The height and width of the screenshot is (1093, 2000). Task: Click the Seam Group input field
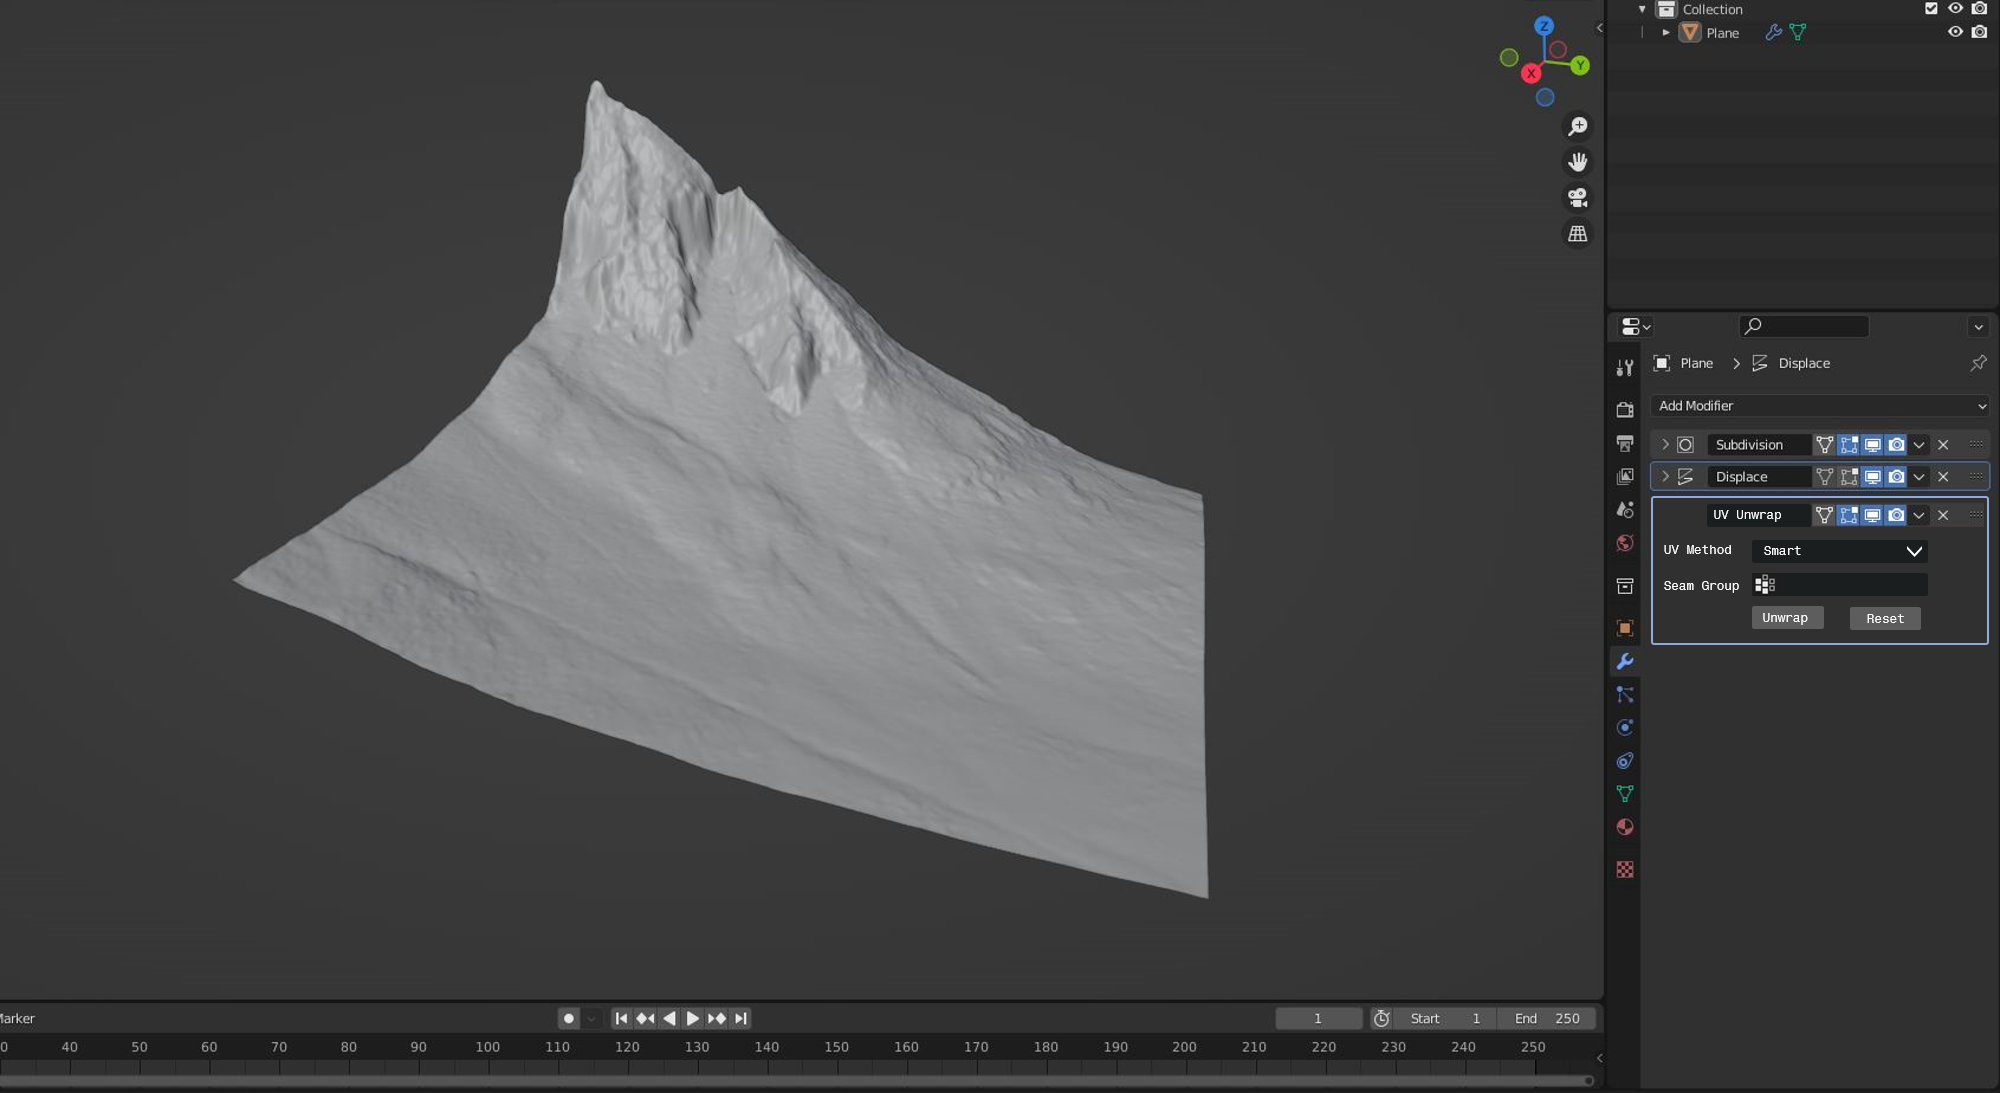(x=1839, y=585)
